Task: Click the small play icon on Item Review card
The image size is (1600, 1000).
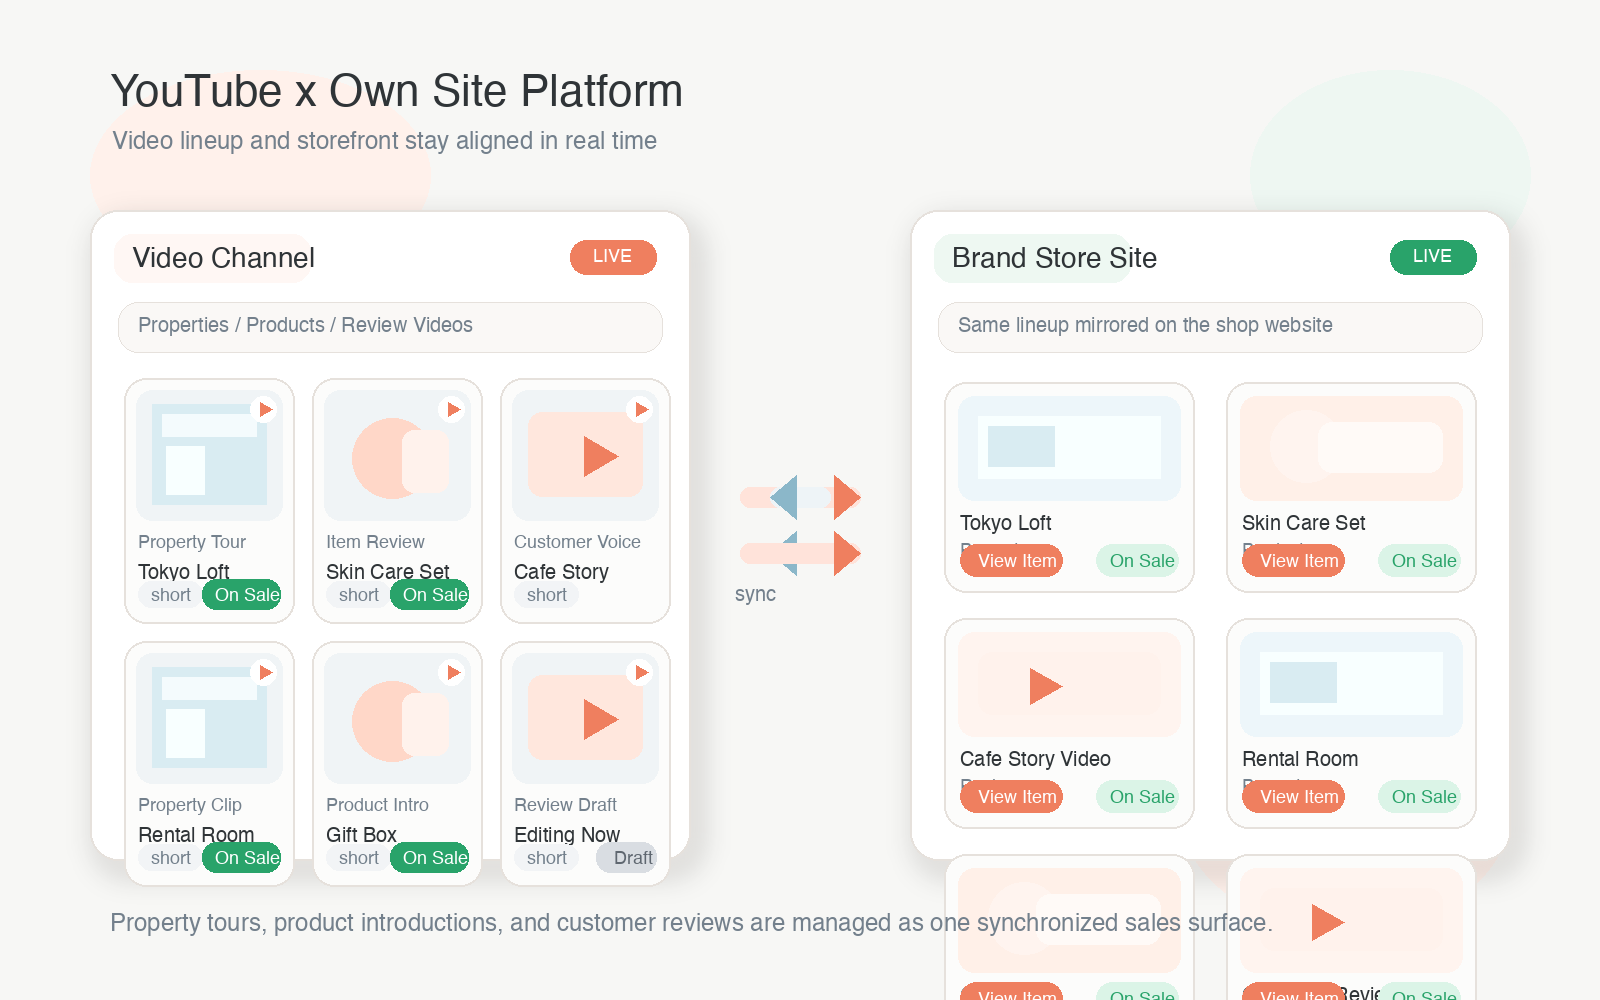Action: click(x=453, y=409)
